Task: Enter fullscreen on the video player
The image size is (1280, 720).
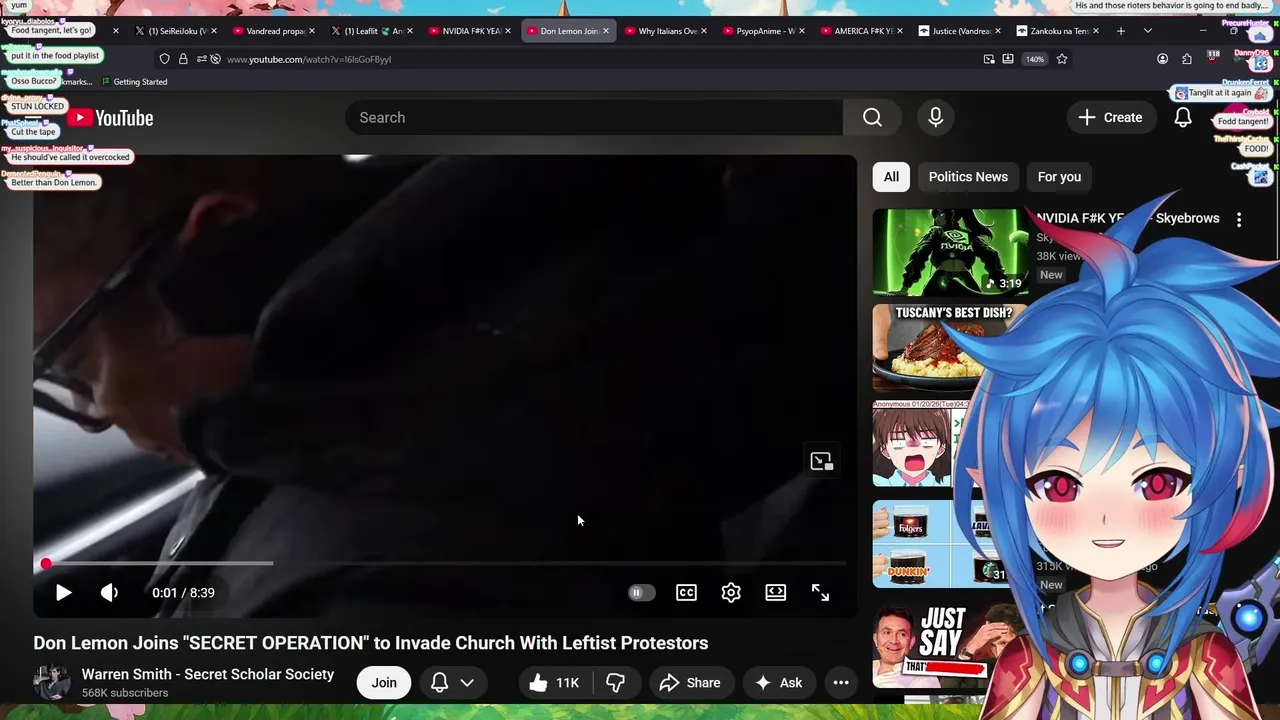Action: coord(820,593)
